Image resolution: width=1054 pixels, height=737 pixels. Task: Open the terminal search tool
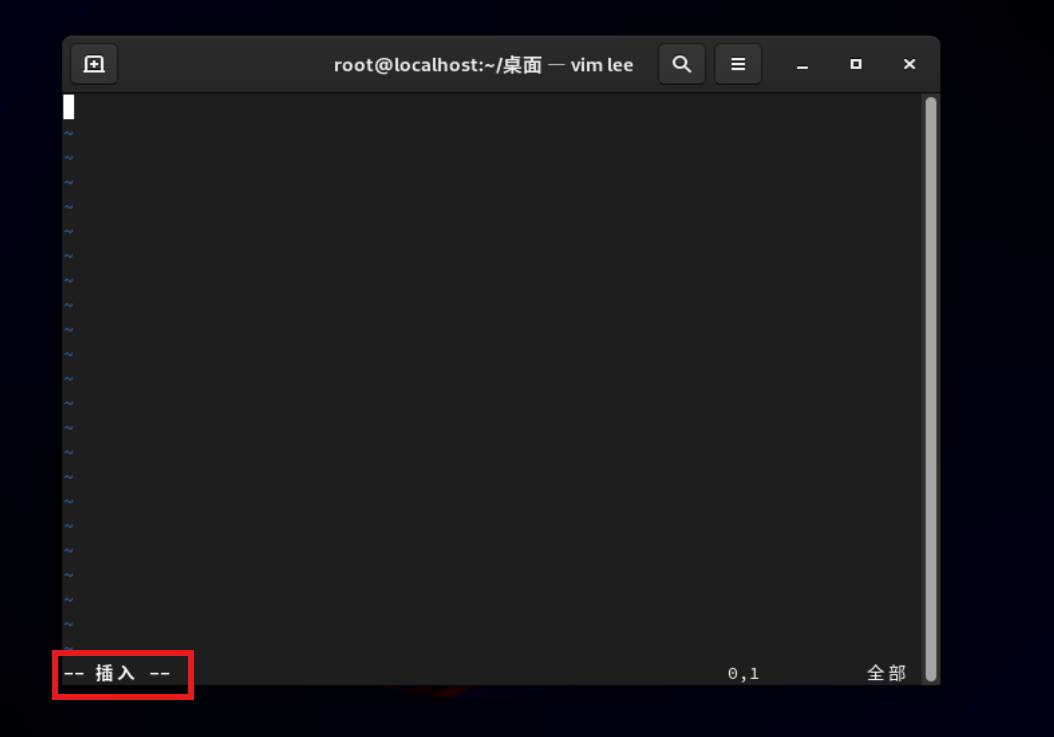pos(682,65)
